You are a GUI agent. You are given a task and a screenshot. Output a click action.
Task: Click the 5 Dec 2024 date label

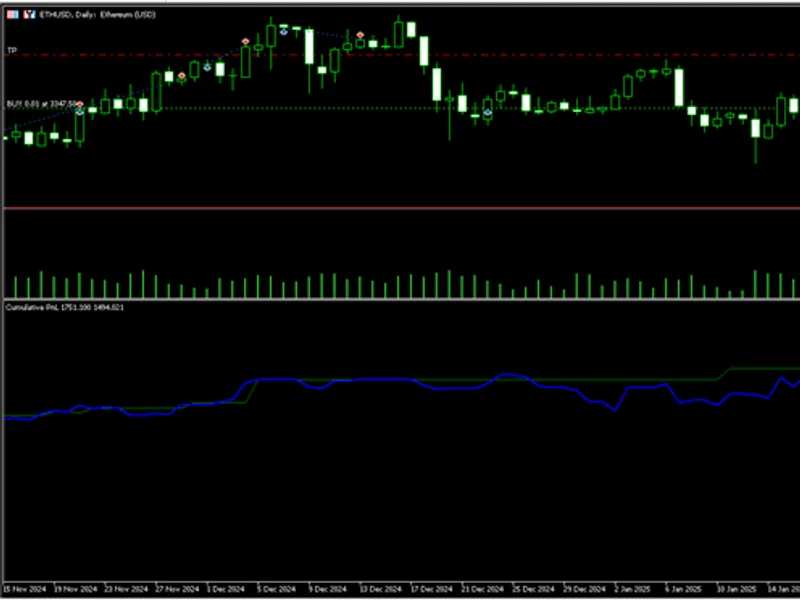(277, 589)
